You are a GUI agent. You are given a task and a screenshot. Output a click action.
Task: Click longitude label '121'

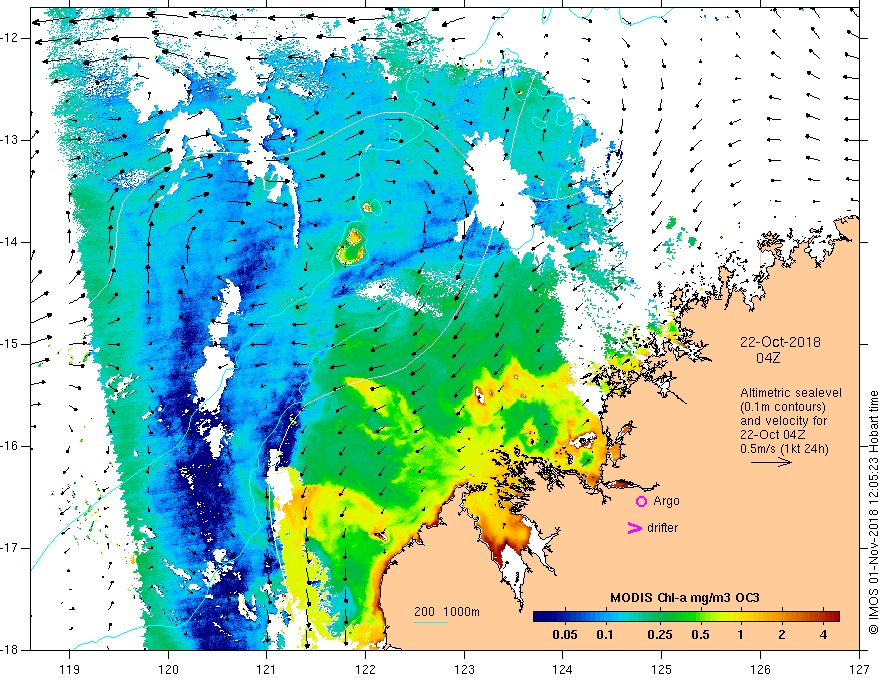tap(267, 669)
